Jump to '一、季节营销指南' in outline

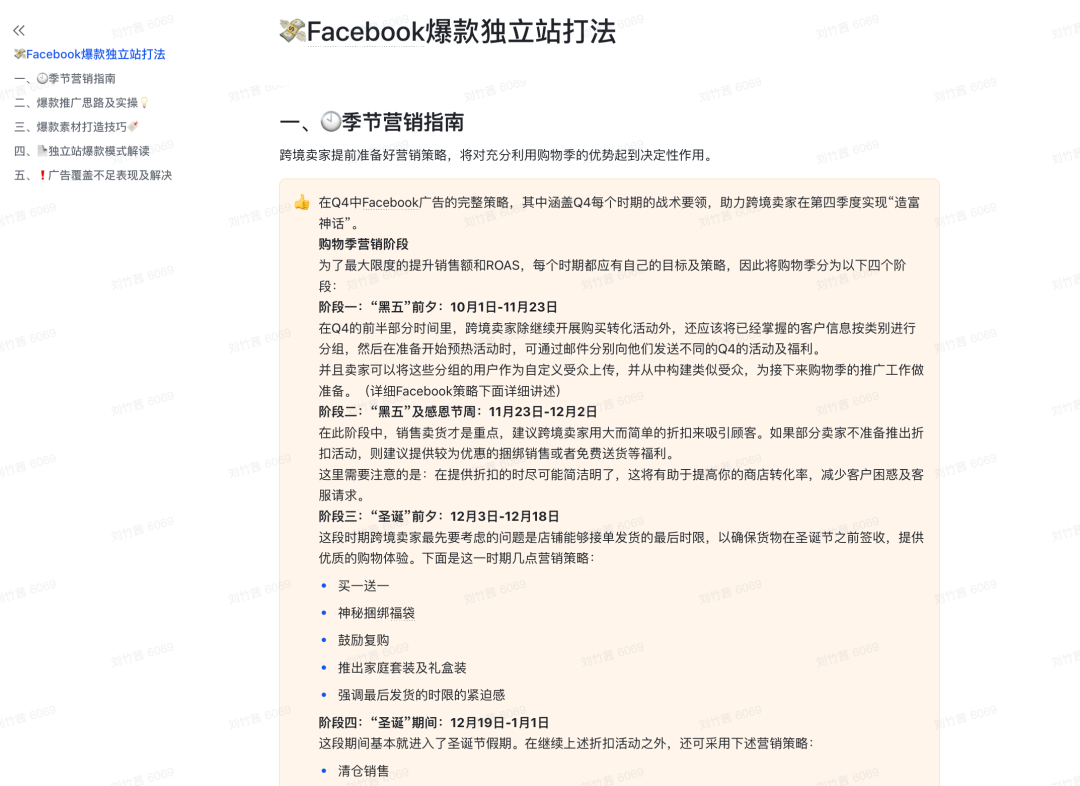point(65,79)
